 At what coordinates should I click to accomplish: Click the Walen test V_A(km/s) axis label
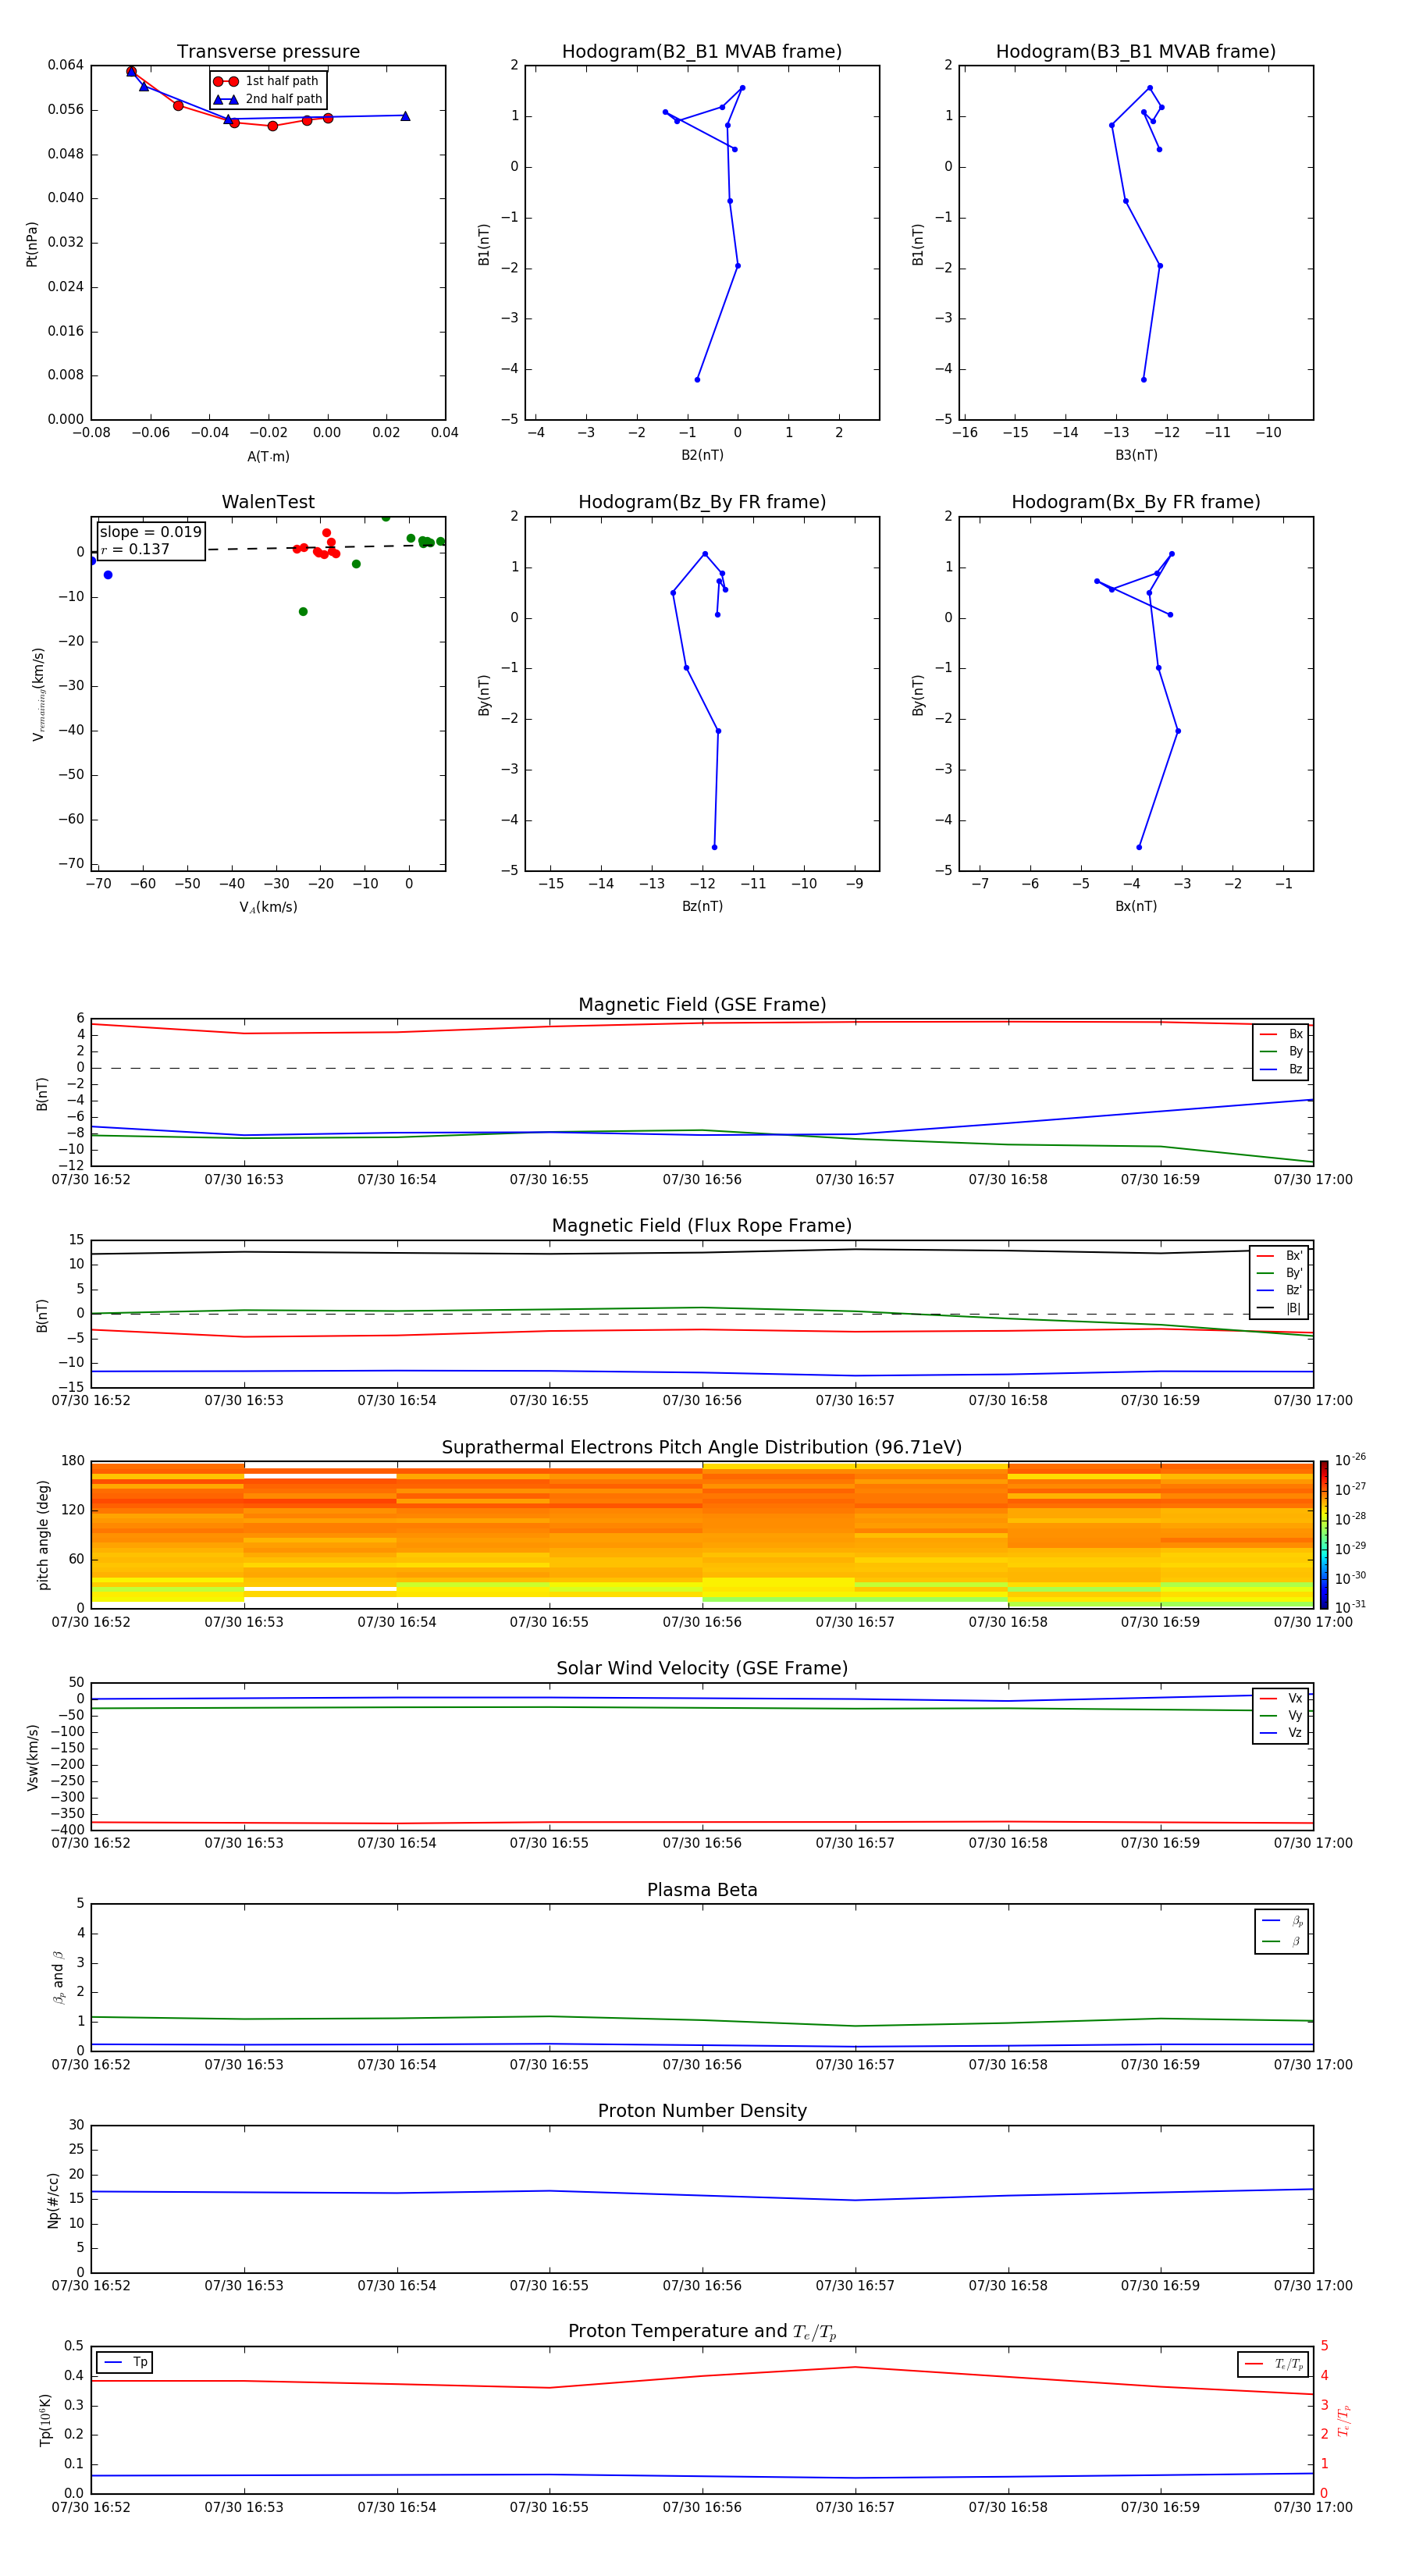(x=268, y=907)
